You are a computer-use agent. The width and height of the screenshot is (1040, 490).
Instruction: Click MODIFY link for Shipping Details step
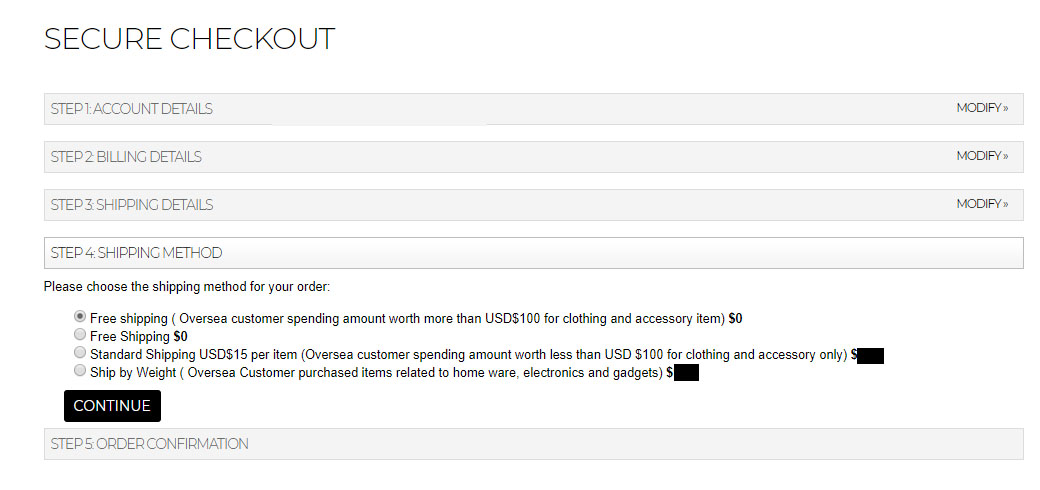pyautogui.click(x=981, y=204)
